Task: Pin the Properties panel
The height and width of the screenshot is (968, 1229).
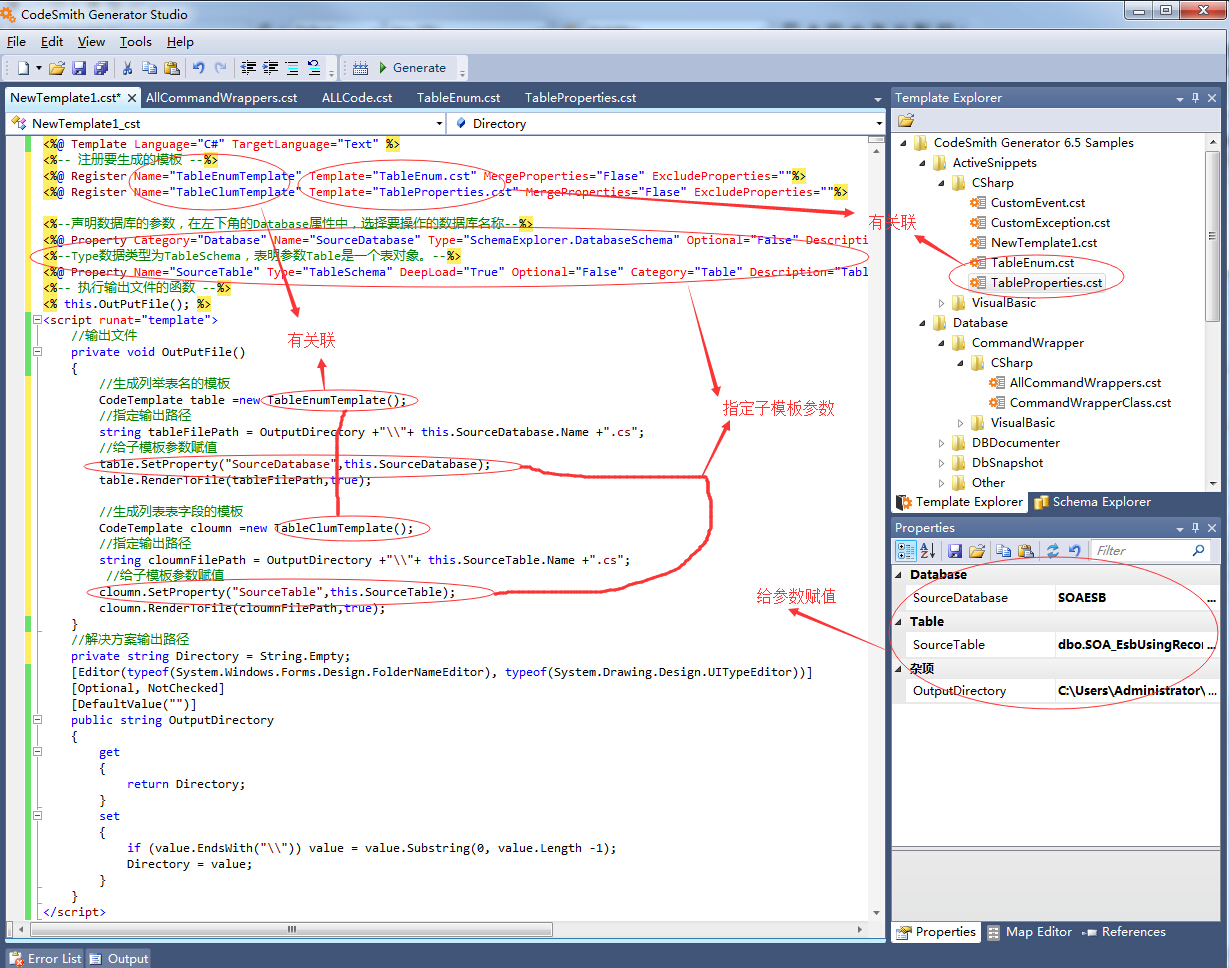Action: coord(1196,528)
